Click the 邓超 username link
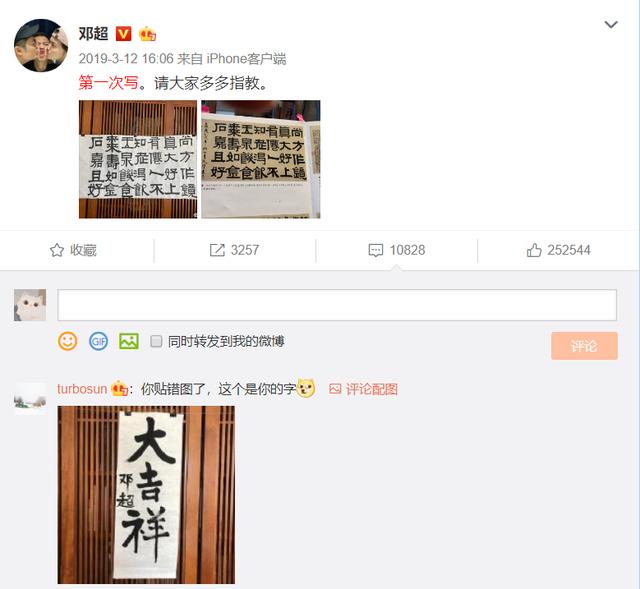The image size is (640, 589). [93, 33]
